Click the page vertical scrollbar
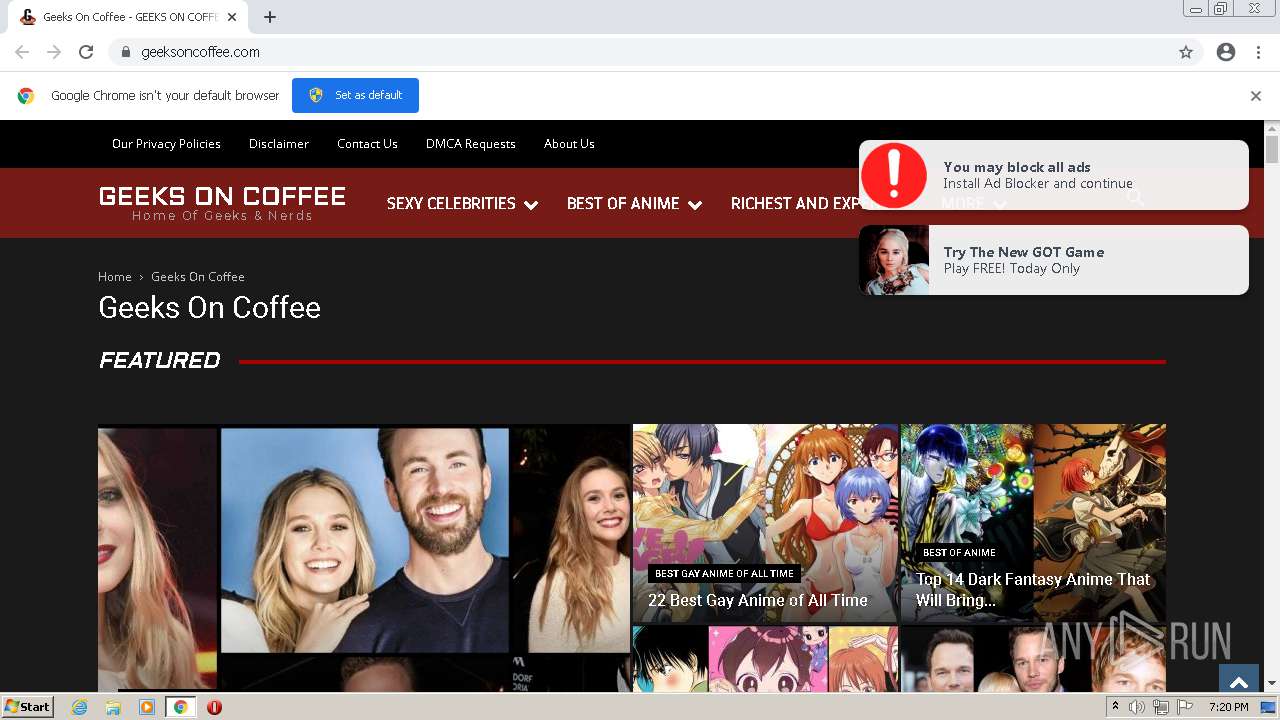 (1272, 150)
